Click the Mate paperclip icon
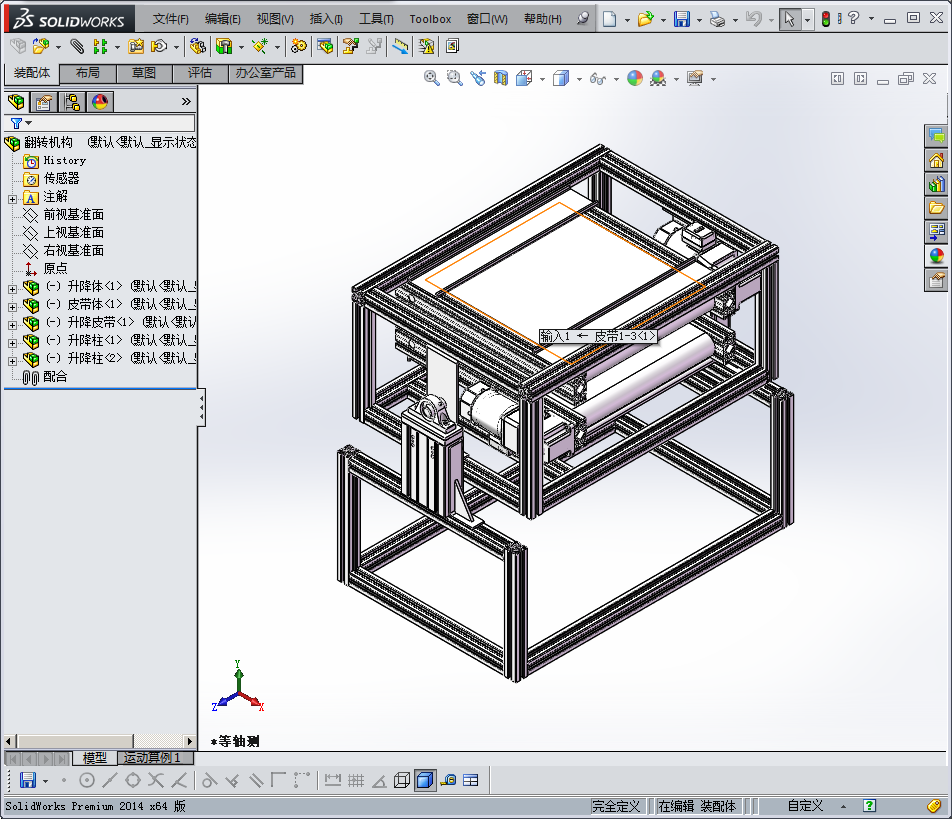Image resolution: width=952 pixels, height=819 pixels. (76, 46)
